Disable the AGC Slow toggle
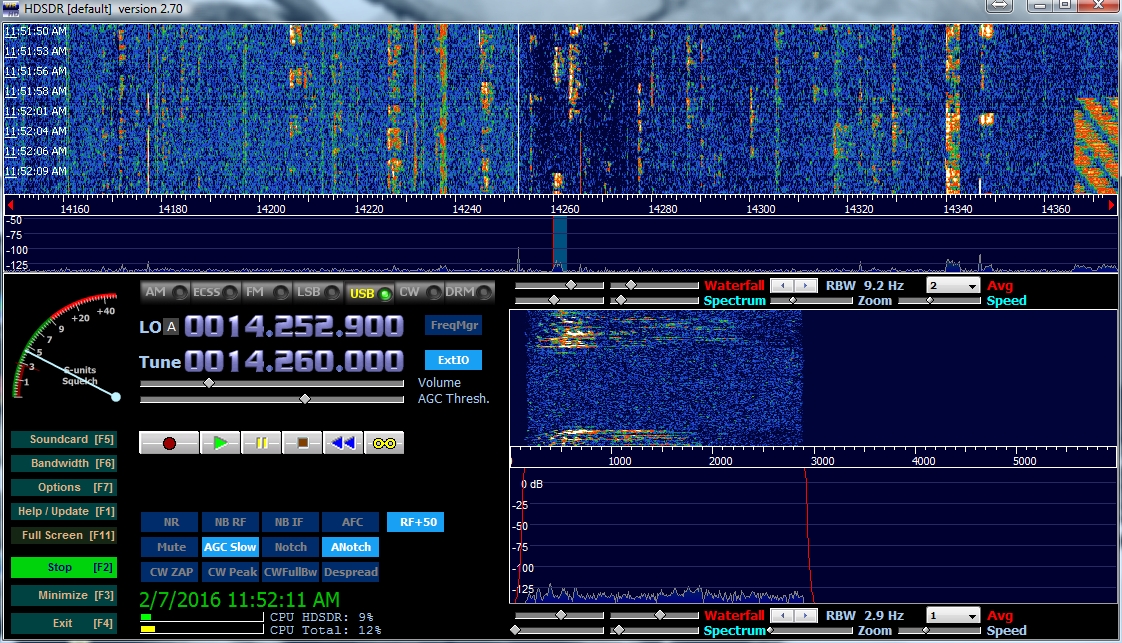1122x643 pixels. click(230, 547)
